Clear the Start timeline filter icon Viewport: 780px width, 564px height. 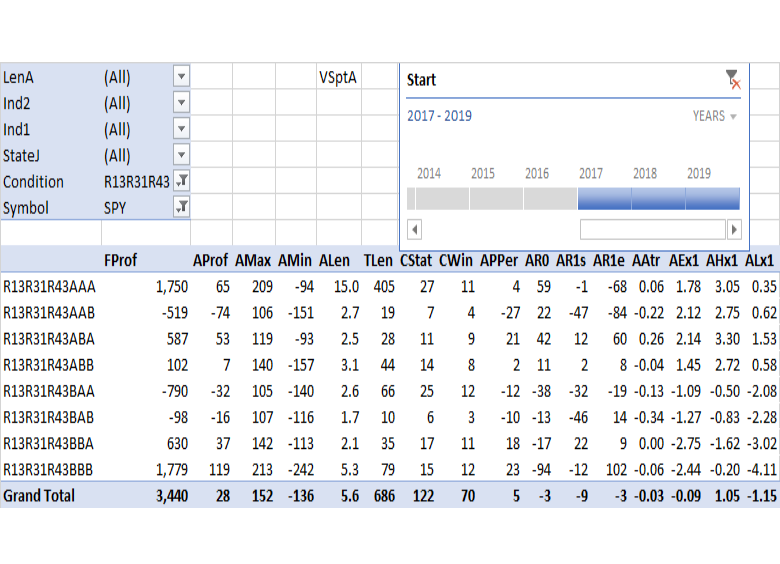coord(733,79)
